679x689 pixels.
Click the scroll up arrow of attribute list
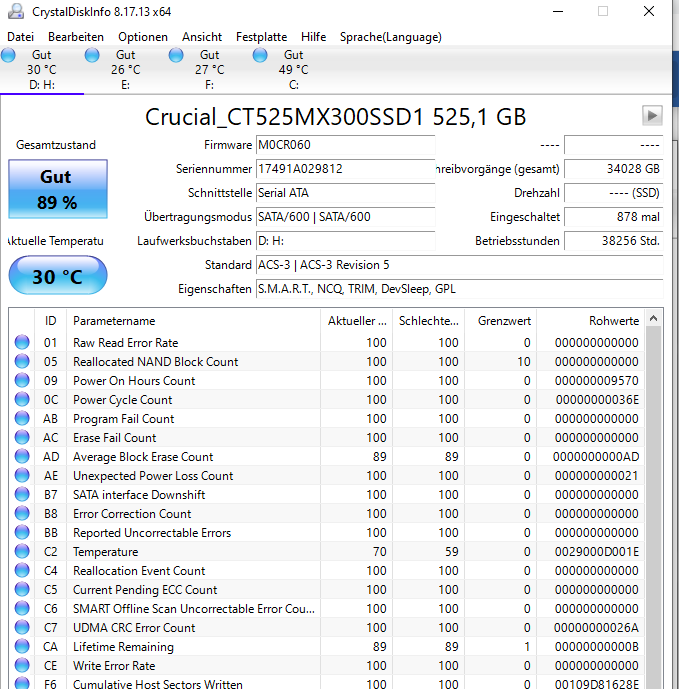pos(654,318)
